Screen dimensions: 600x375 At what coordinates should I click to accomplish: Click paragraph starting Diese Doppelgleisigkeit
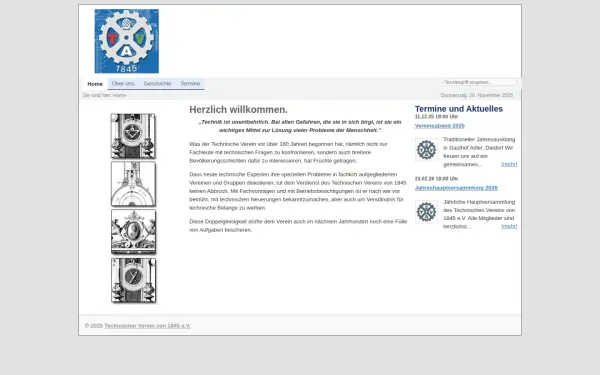[298, 226]
